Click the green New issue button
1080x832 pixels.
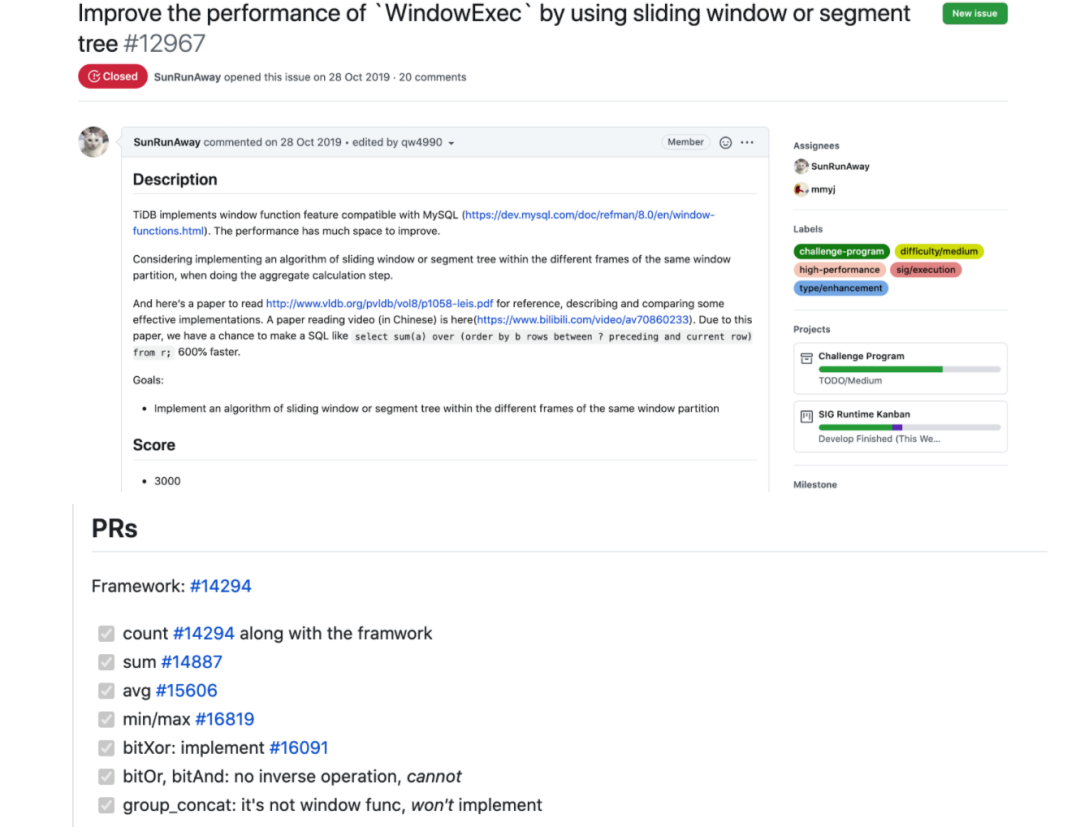974,14
